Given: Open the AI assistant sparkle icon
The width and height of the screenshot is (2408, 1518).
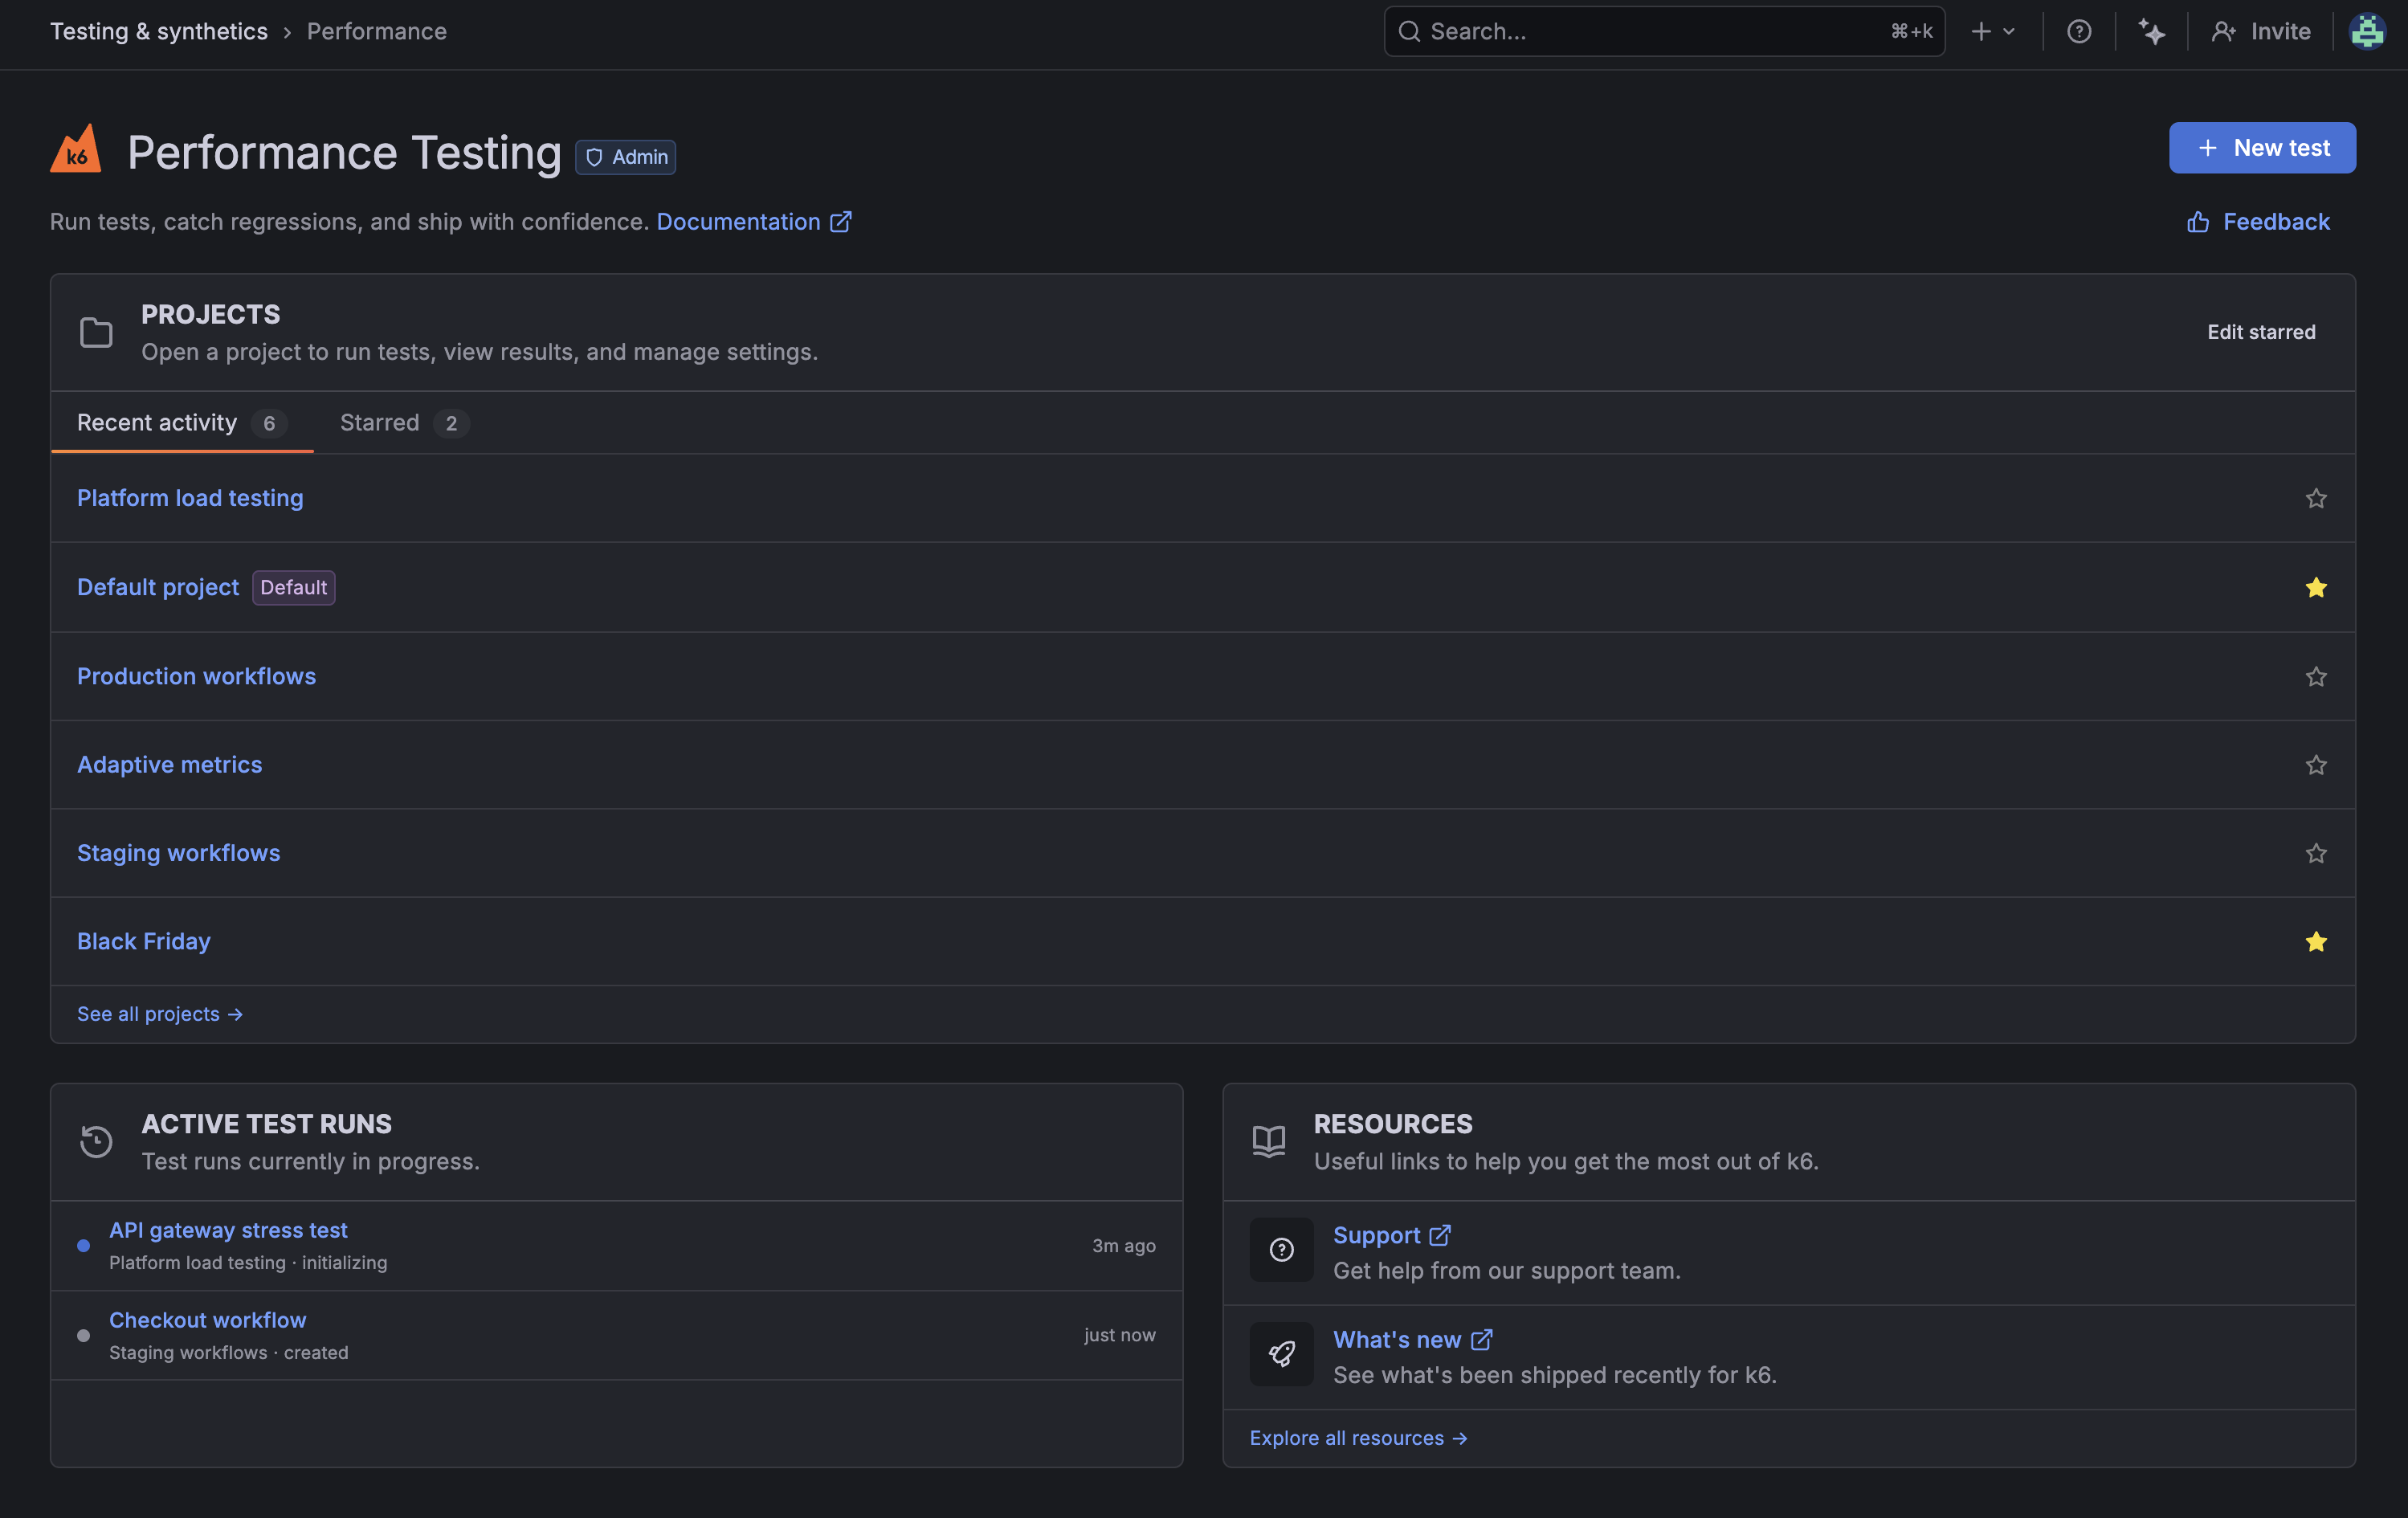Looking at the screenshot, I should pos(2152,32).
